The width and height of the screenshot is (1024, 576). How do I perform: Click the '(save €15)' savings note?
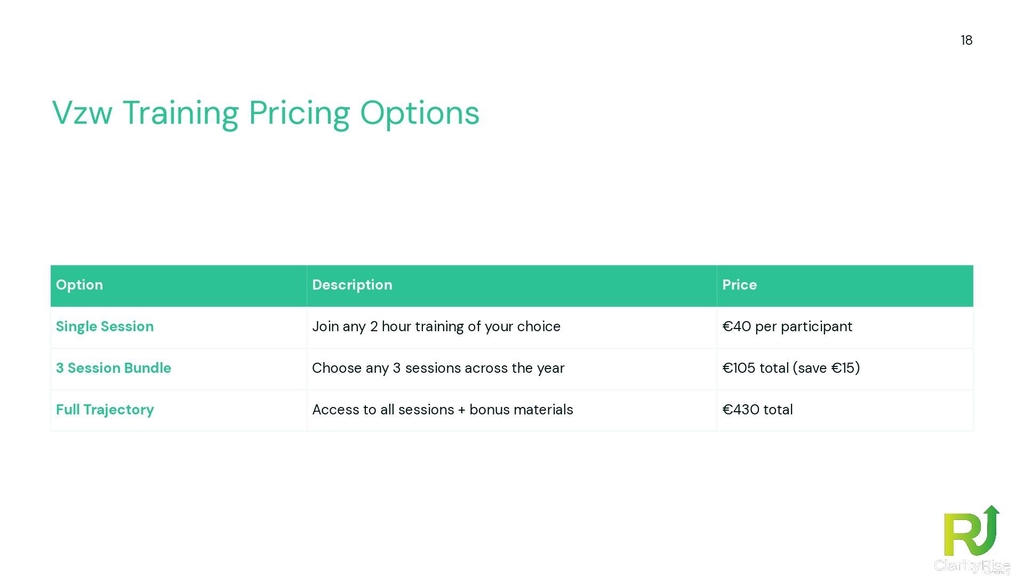coord(826,368)
